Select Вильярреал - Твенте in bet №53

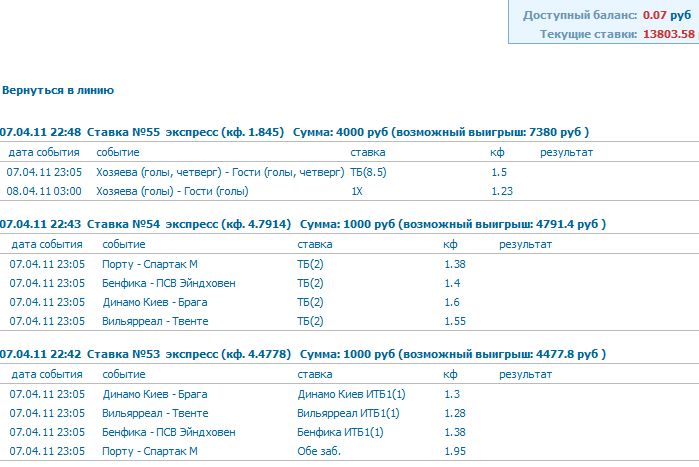point(155,414)
